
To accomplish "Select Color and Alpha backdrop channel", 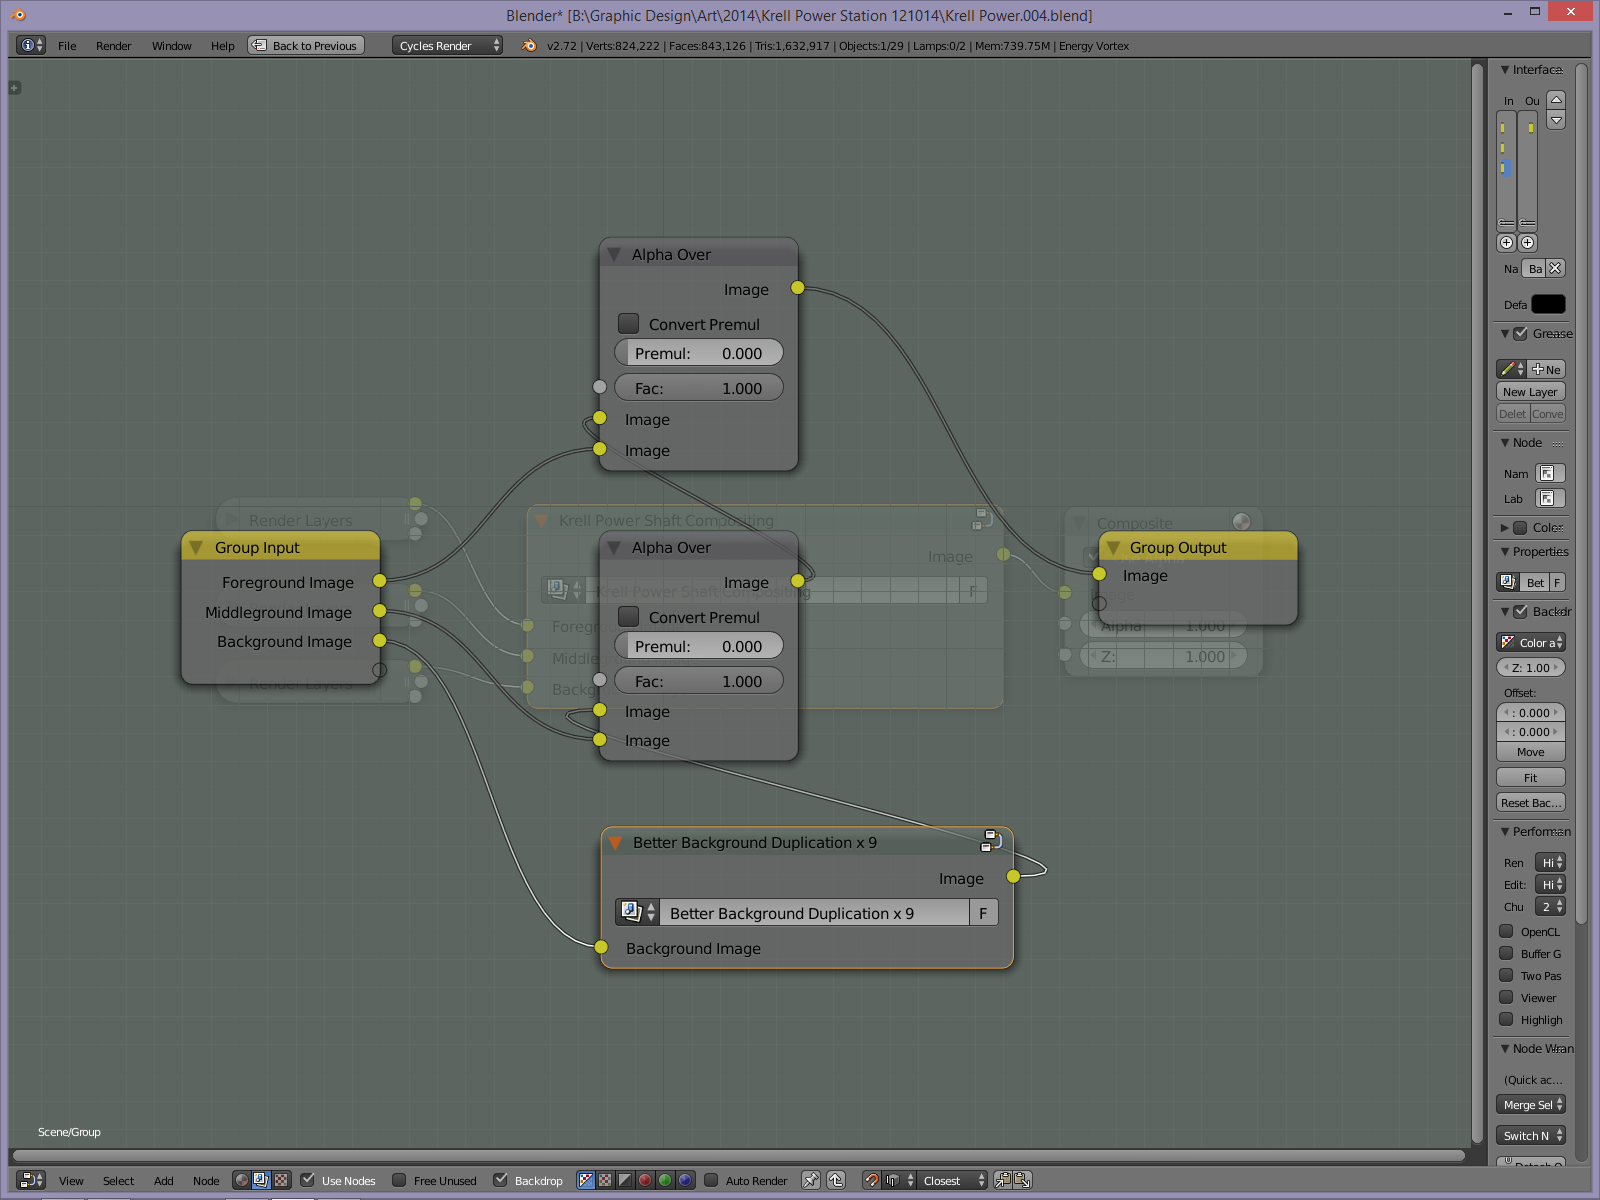I will 586,1180.
